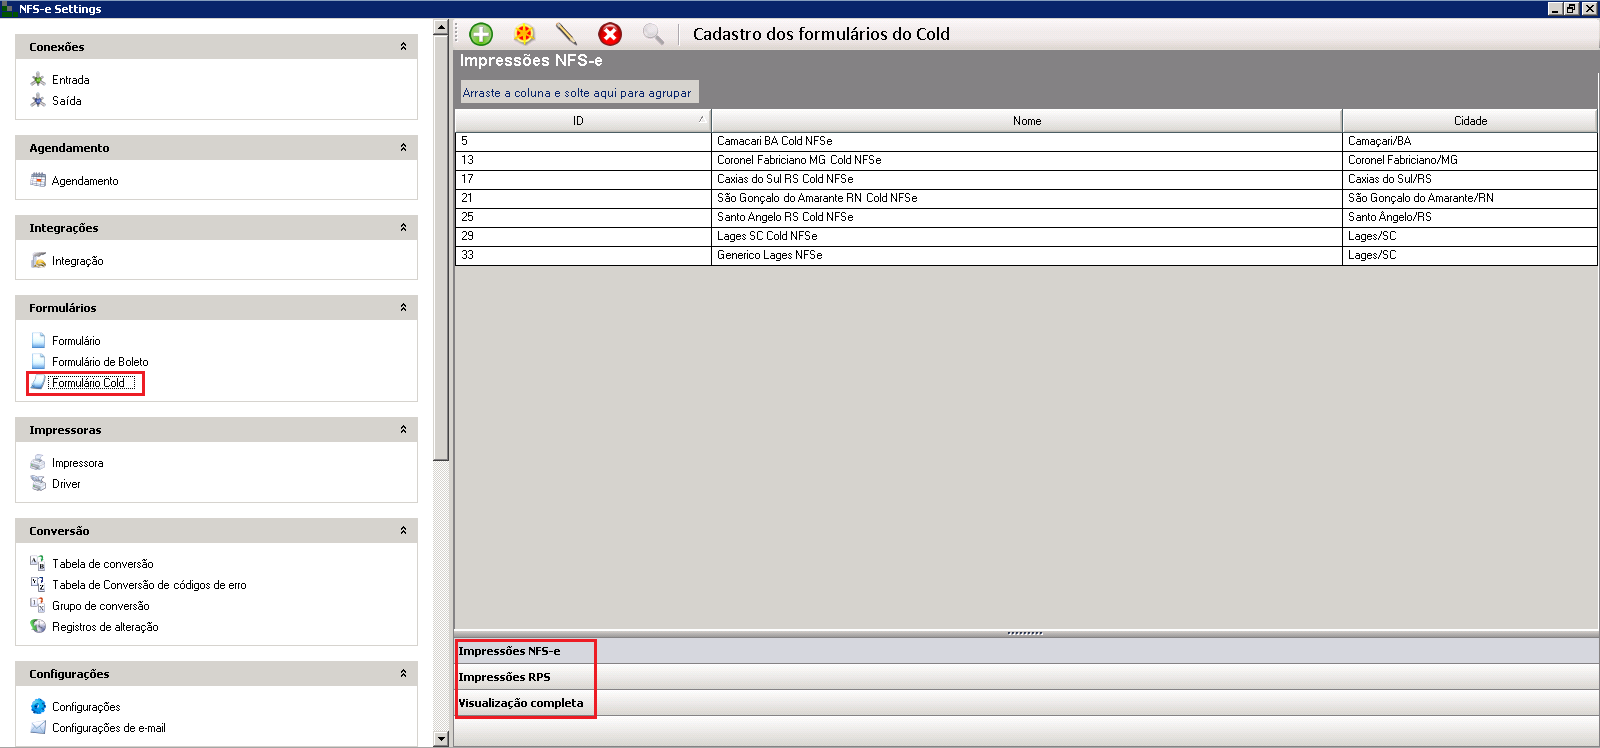1600x748 pixels.
Task: Open the Integração icon item
Action: (x=38, y=260)
